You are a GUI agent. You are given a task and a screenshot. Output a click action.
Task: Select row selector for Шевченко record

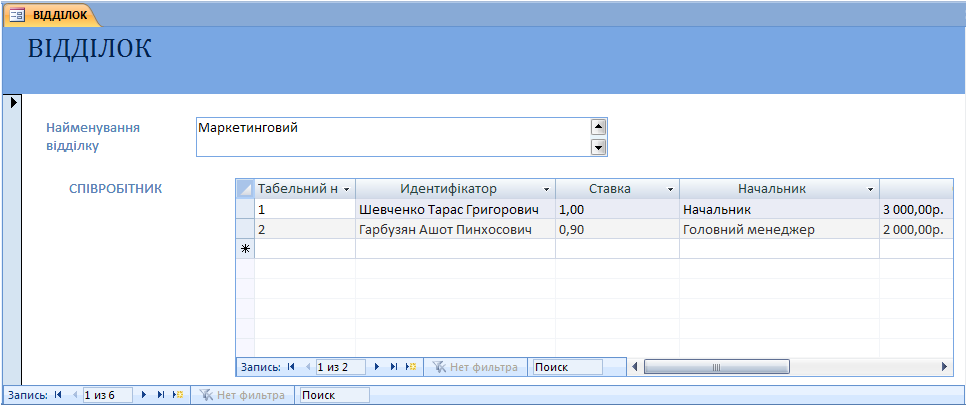(245, 209)
